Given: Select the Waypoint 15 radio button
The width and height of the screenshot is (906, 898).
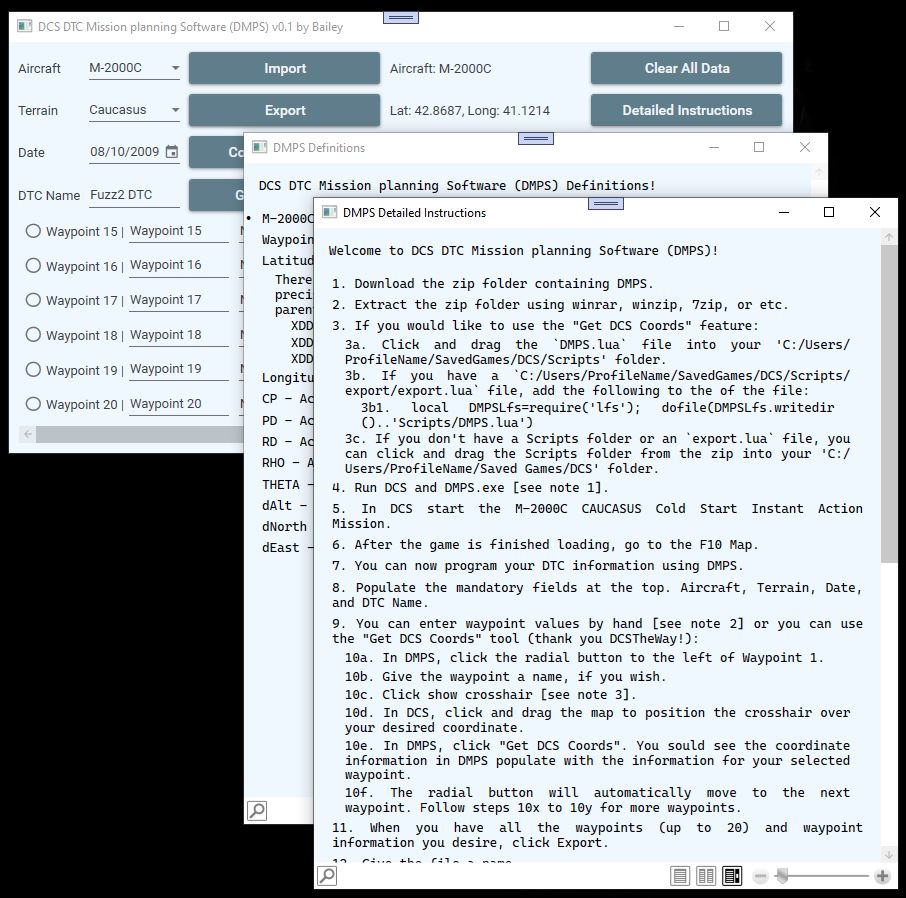Looking at the screenshot, I should coord(33,231).
